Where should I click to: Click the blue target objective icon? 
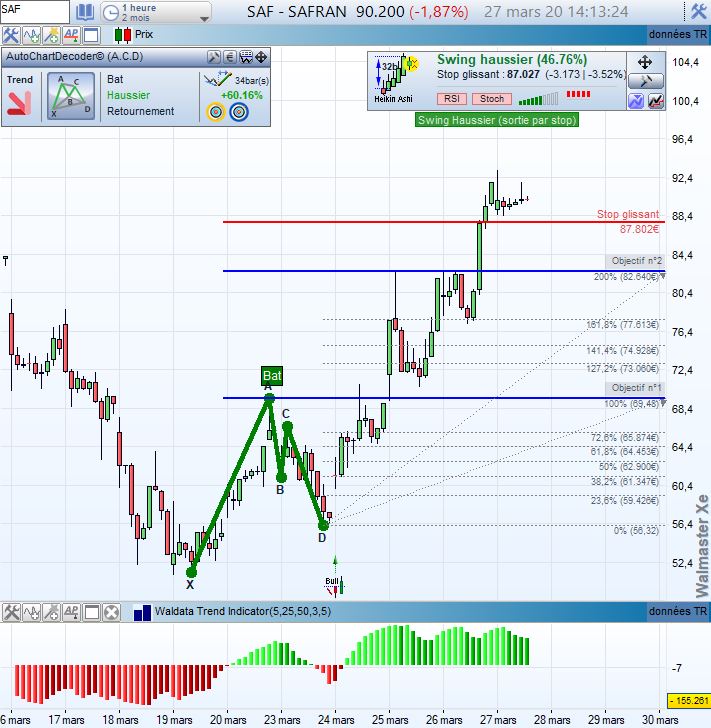click(x=239, y=112)
